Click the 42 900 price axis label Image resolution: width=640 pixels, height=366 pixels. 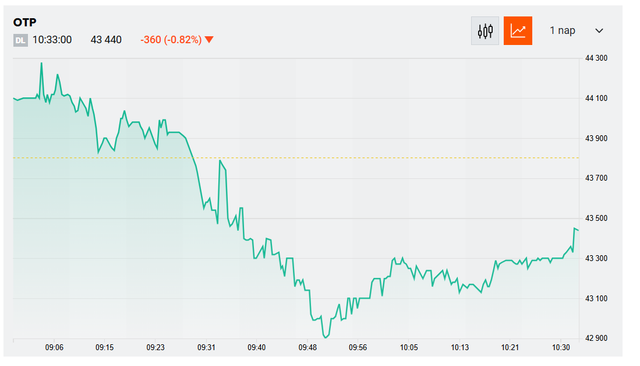coord(596,338)
